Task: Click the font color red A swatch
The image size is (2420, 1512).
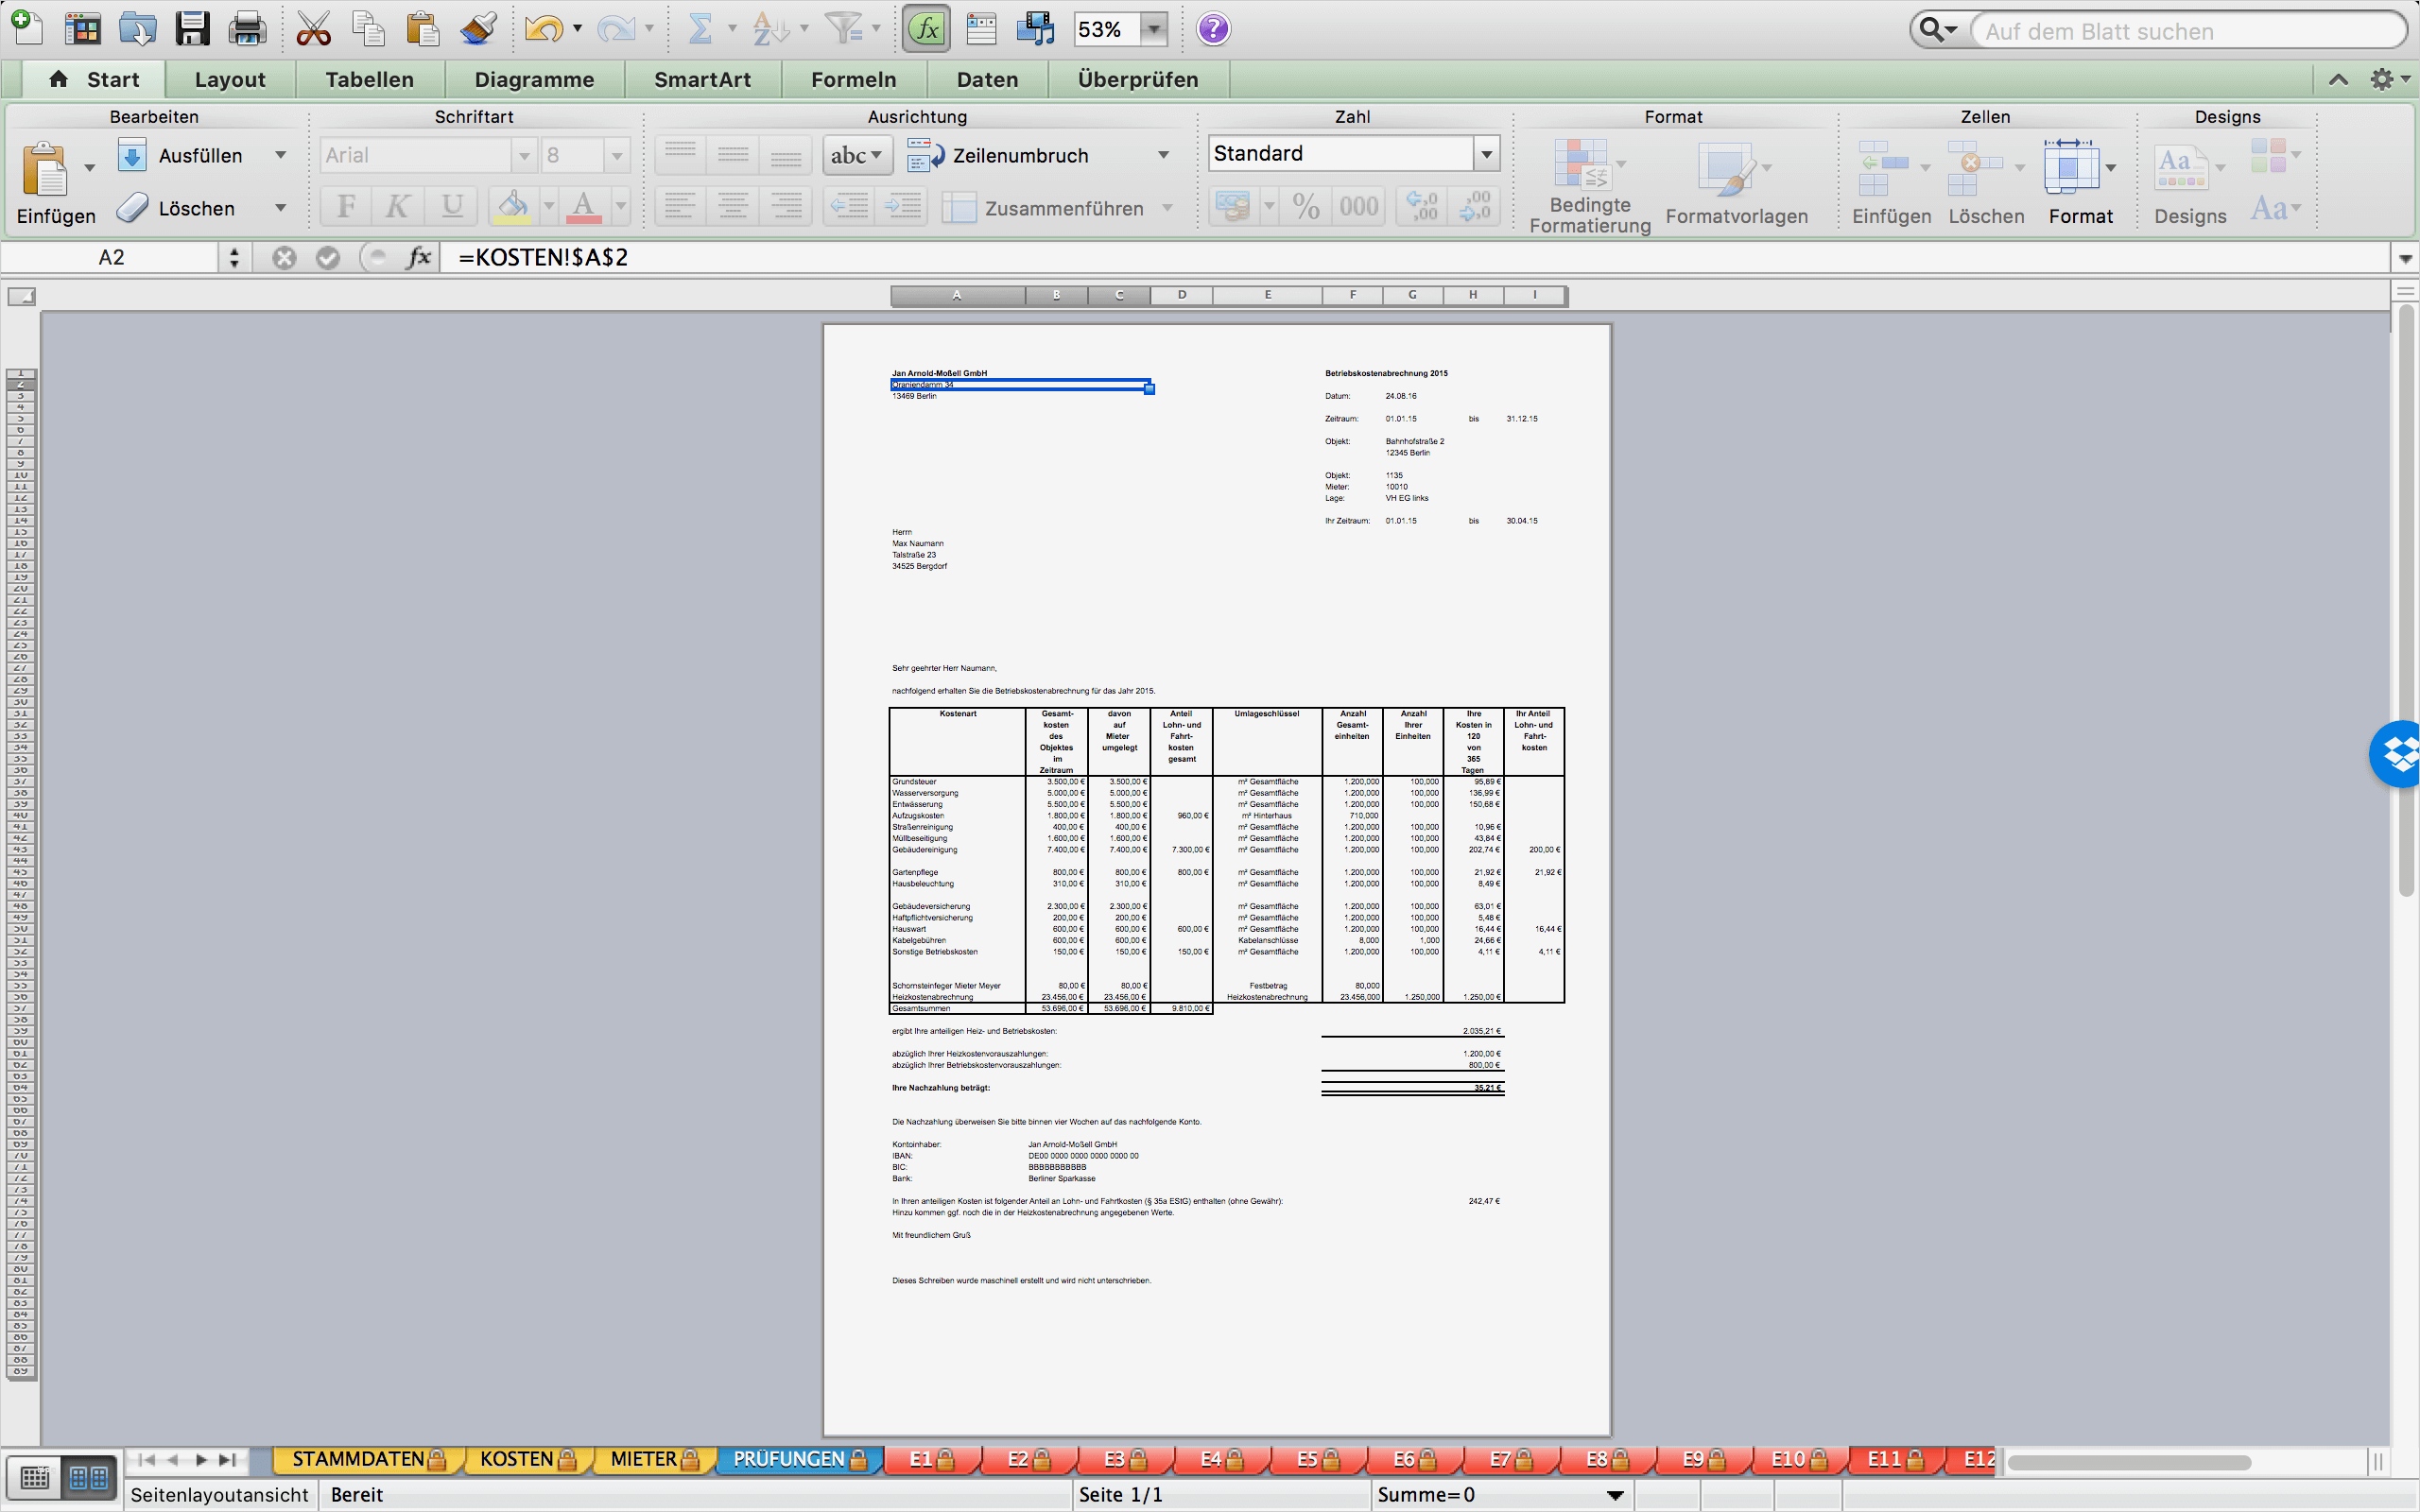Action: pyautogui.click(x=584, y=207)
